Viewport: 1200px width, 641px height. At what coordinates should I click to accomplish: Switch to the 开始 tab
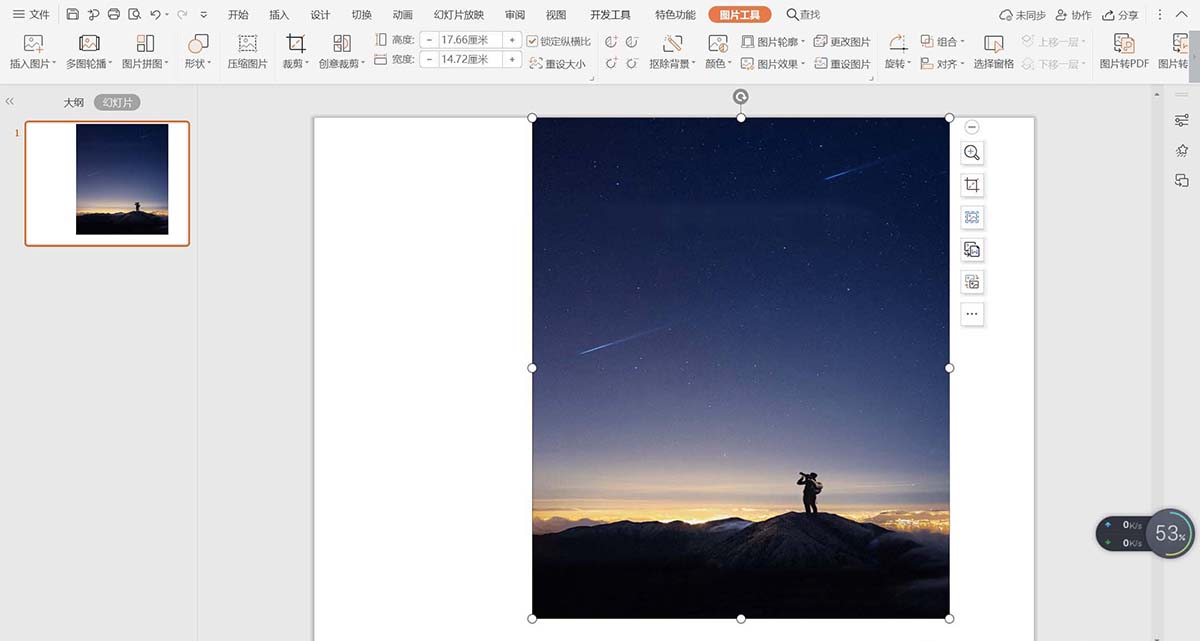click(238, 15)
